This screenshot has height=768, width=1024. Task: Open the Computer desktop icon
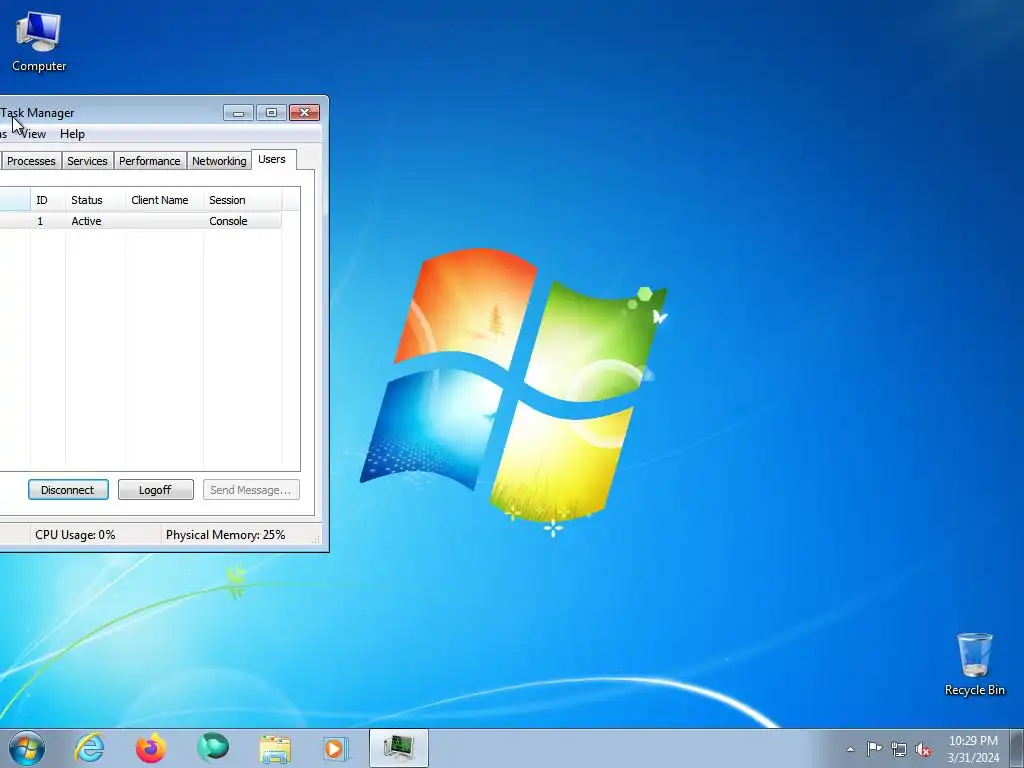39,42
